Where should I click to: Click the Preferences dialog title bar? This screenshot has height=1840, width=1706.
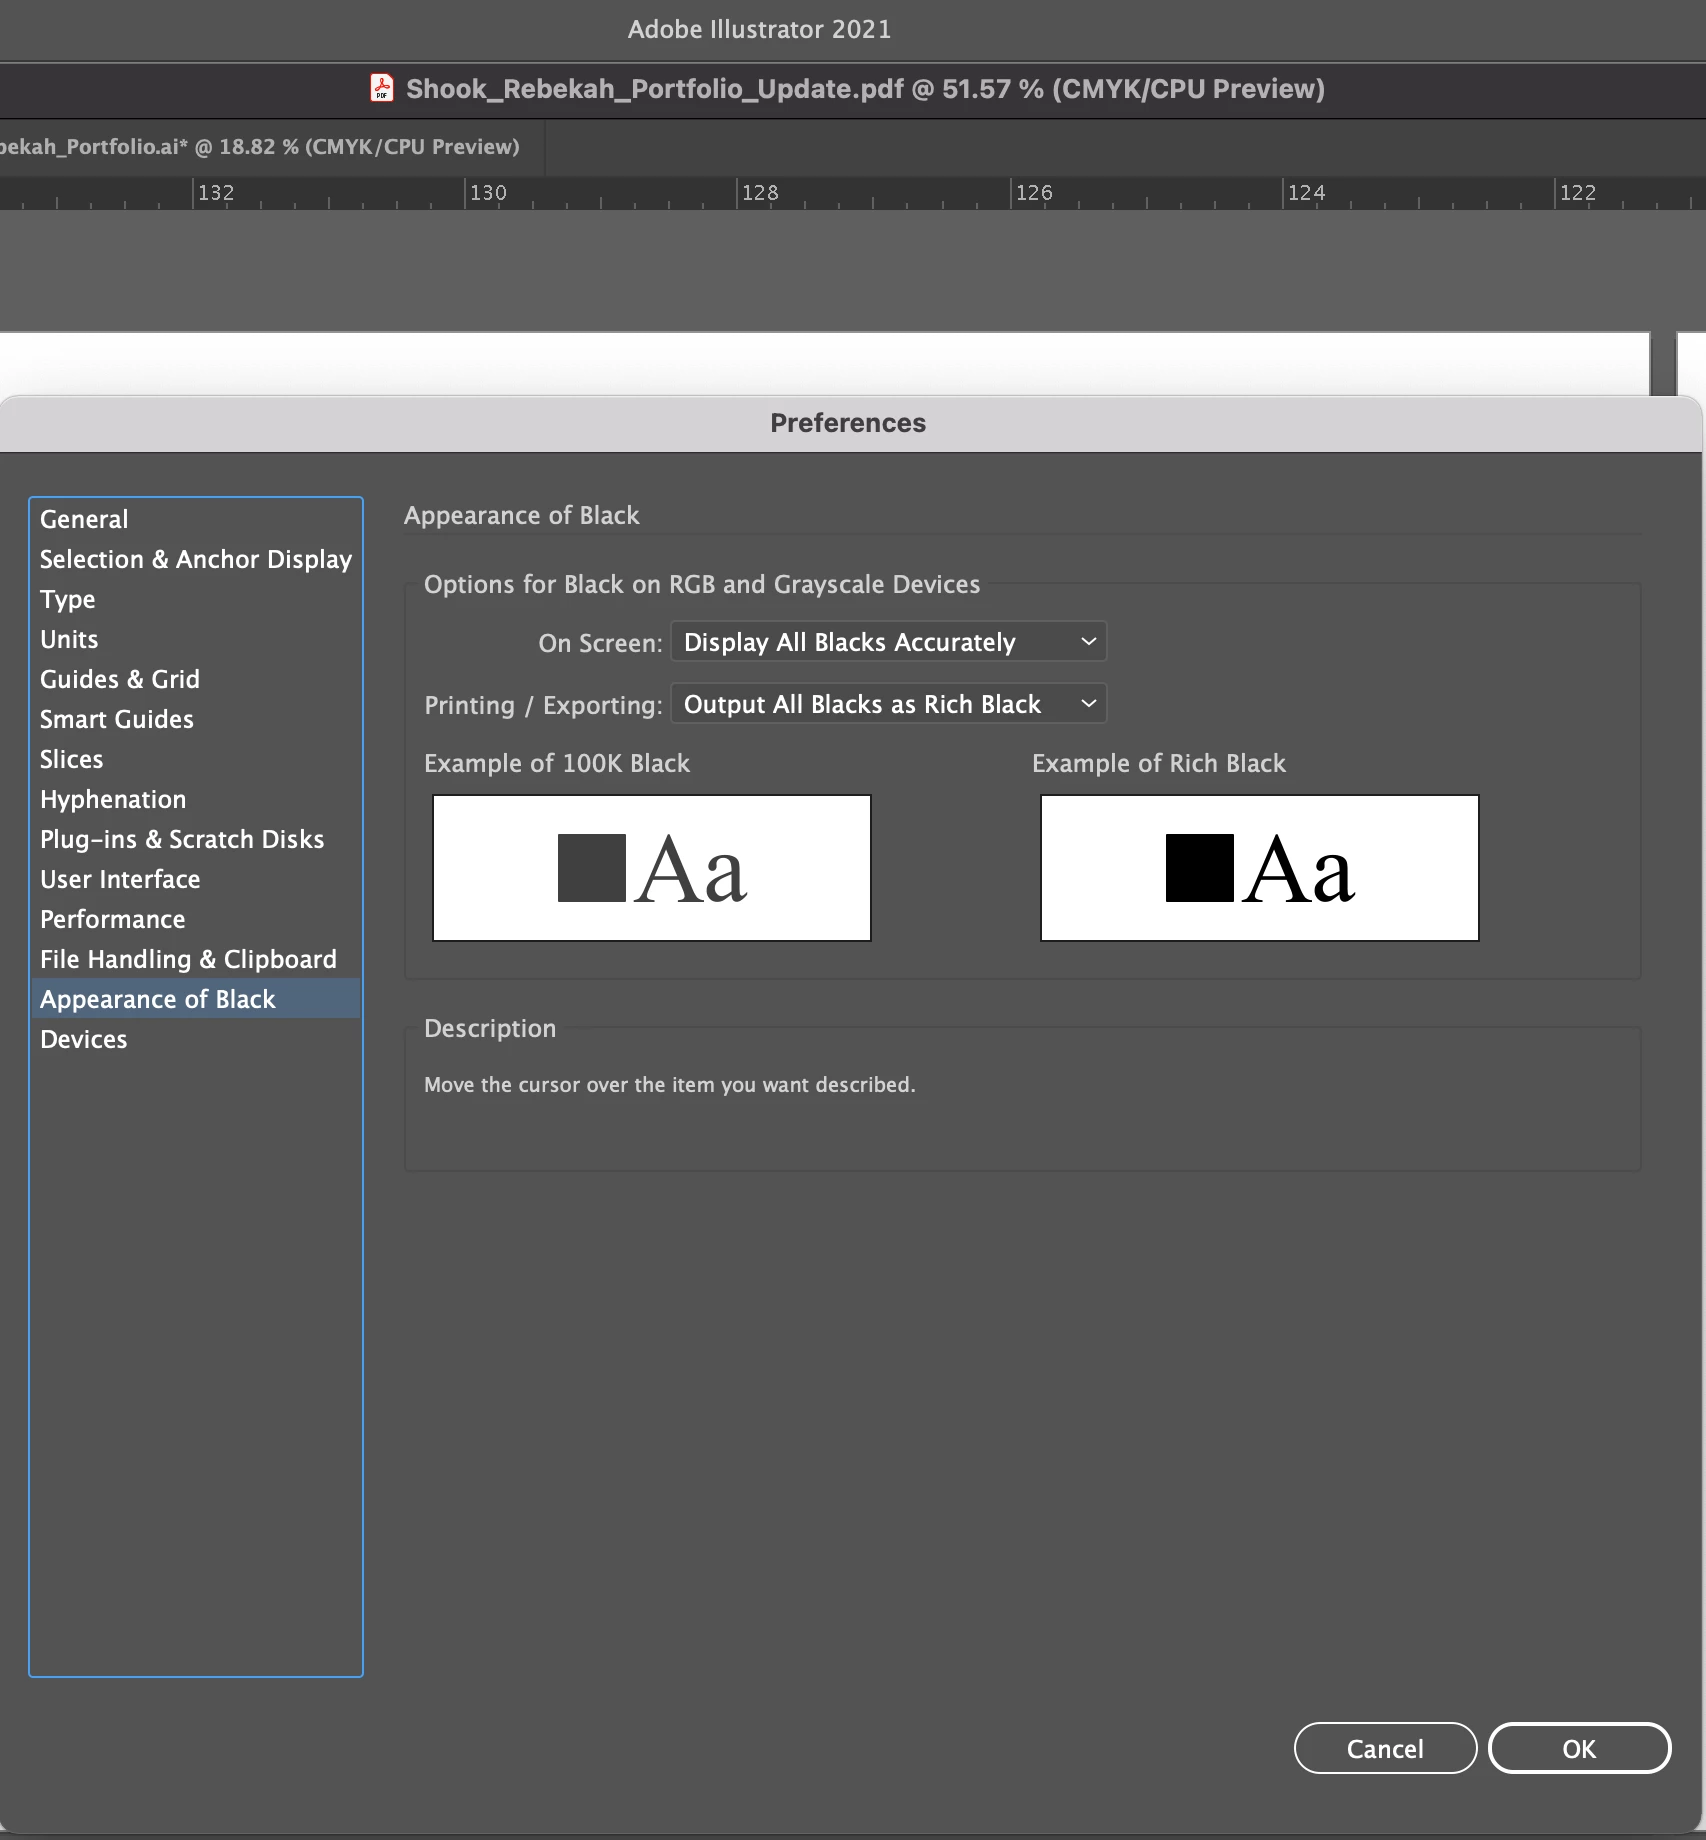850,424
